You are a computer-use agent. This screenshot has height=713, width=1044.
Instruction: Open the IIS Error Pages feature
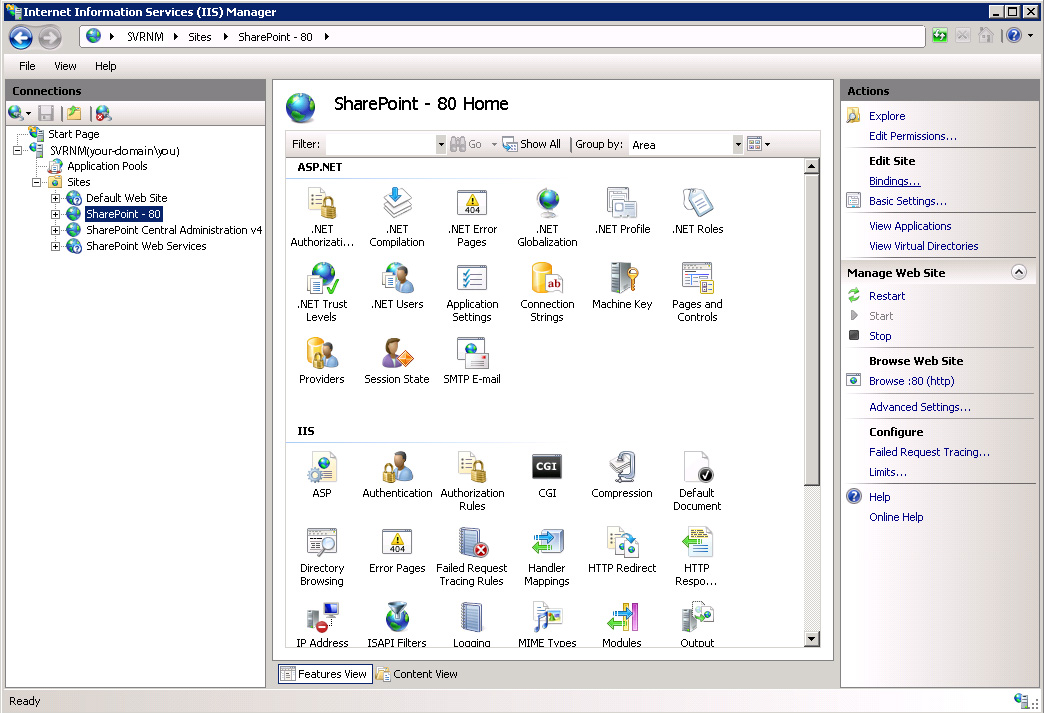point(397,551)
